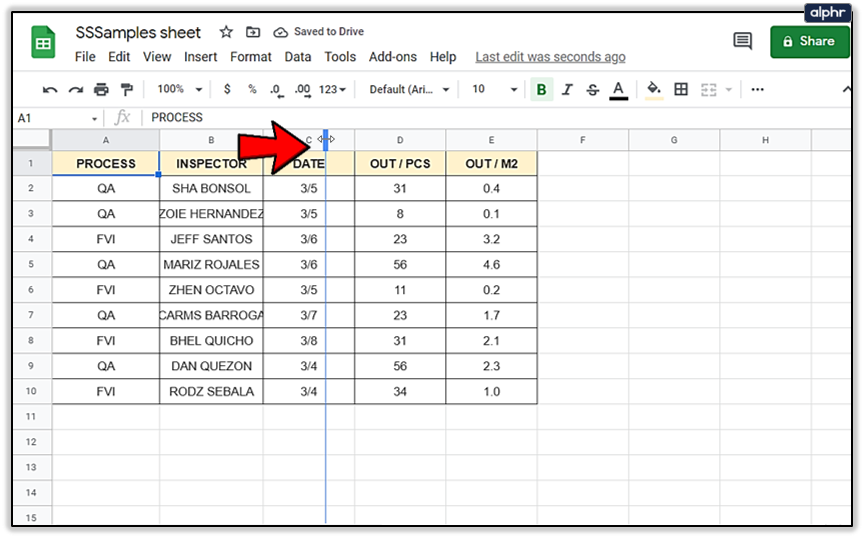Viewport: 864px width, 538px height.
Task: Select the Paint format tool
Action: 126,90
